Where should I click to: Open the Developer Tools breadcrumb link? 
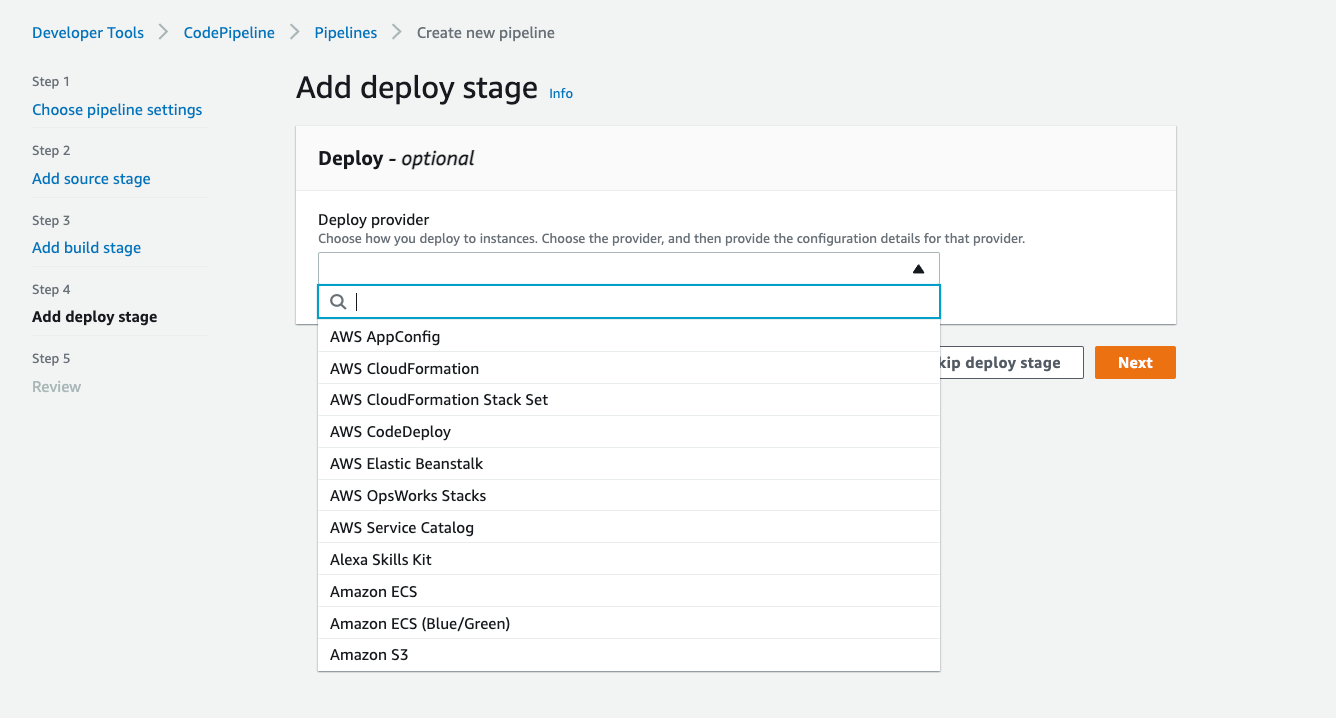88,33
